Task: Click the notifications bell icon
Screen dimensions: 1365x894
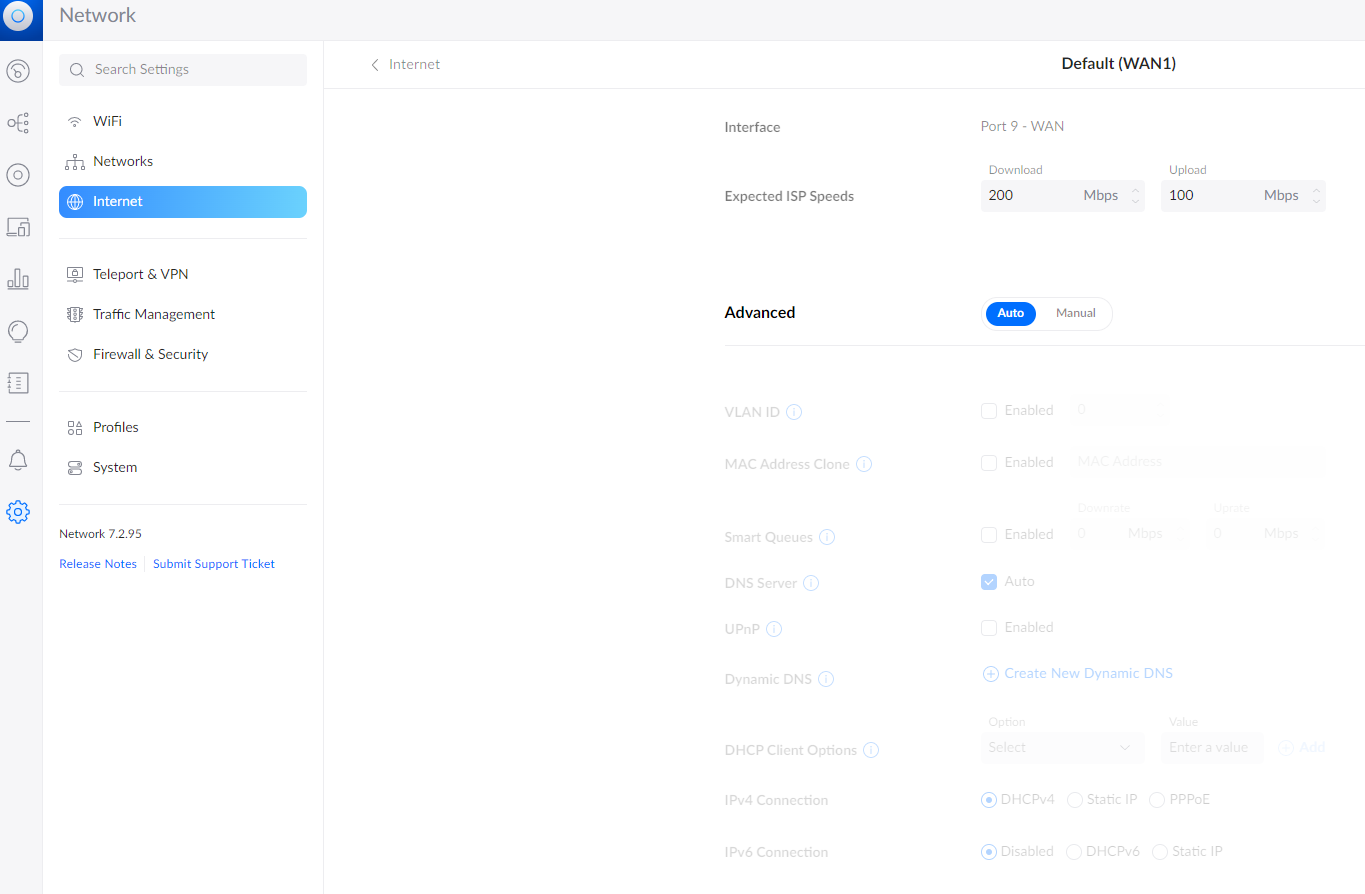Action: 18,460
